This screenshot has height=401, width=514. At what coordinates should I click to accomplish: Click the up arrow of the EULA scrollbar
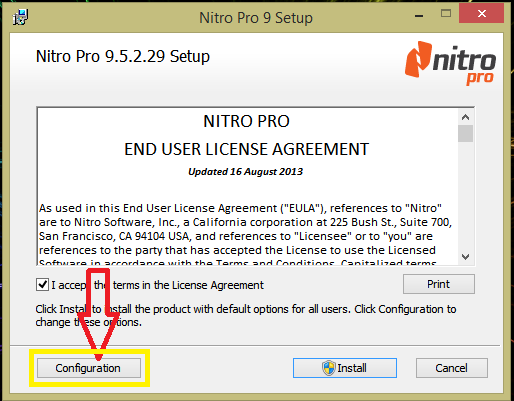click(x=466, y=117)
